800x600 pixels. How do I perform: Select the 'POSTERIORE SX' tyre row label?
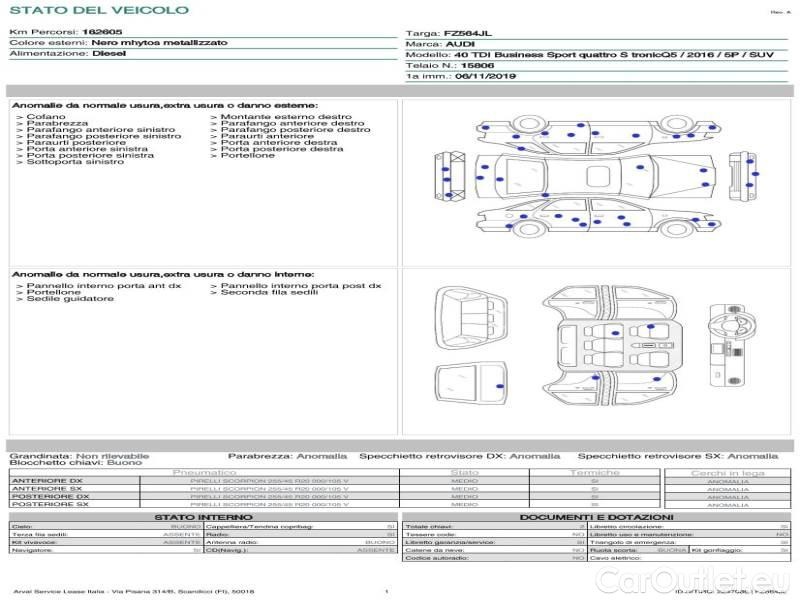click(50, 504)
